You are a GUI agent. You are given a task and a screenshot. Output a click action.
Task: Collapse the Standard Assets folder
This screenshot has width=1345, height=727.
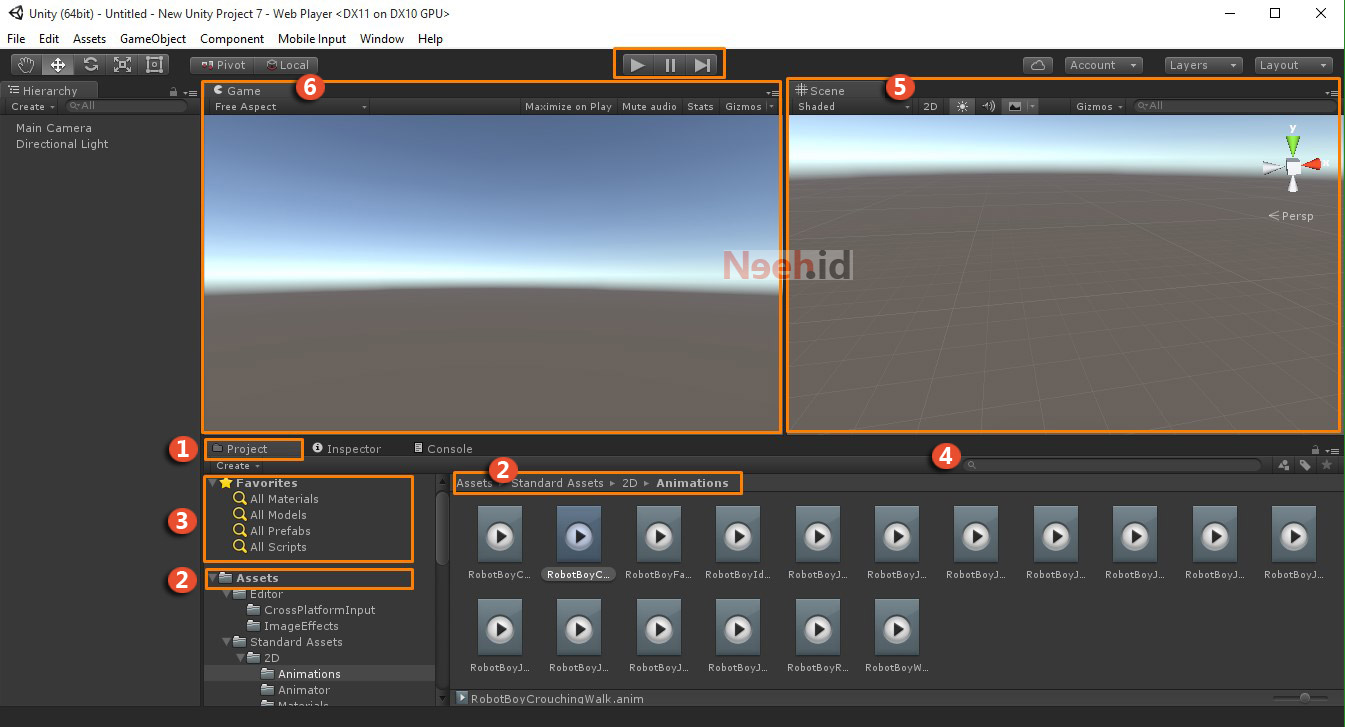225,641
